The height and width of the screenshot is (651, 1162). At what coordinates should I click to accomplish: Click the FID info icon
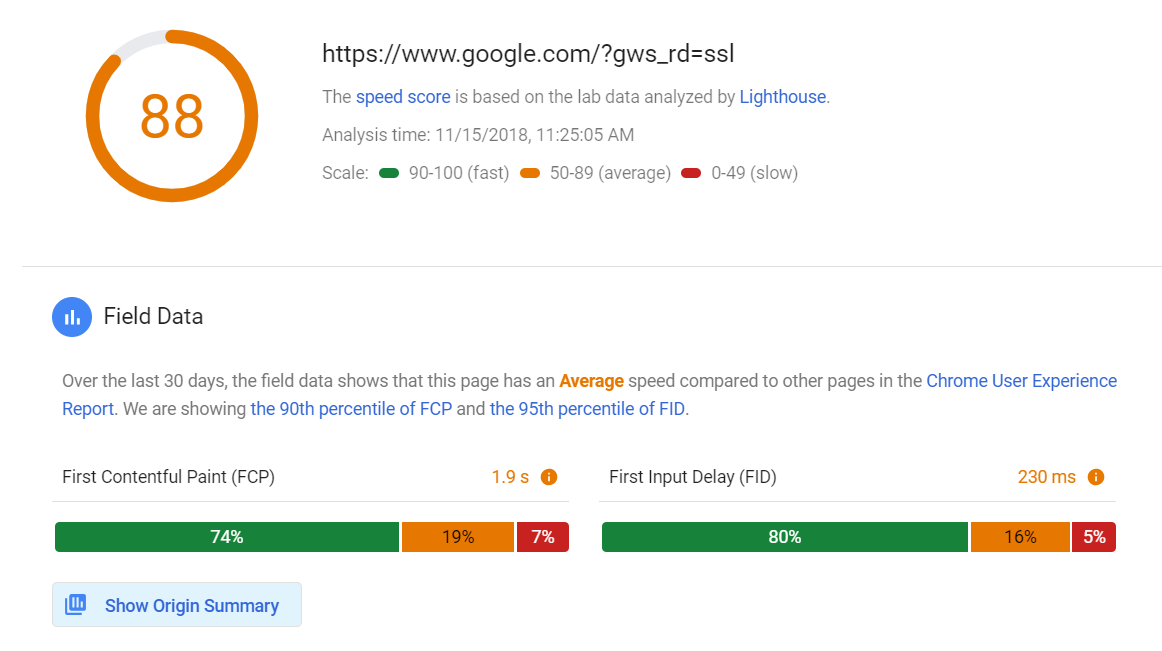coord(1095,477)
